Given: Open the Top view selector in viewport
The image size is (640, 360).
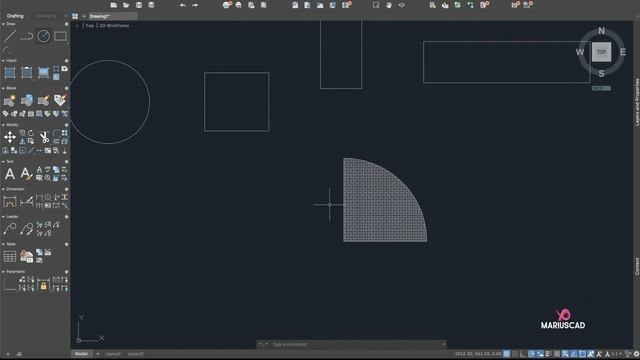Looking at the screenshot, I should pos(89,25).
